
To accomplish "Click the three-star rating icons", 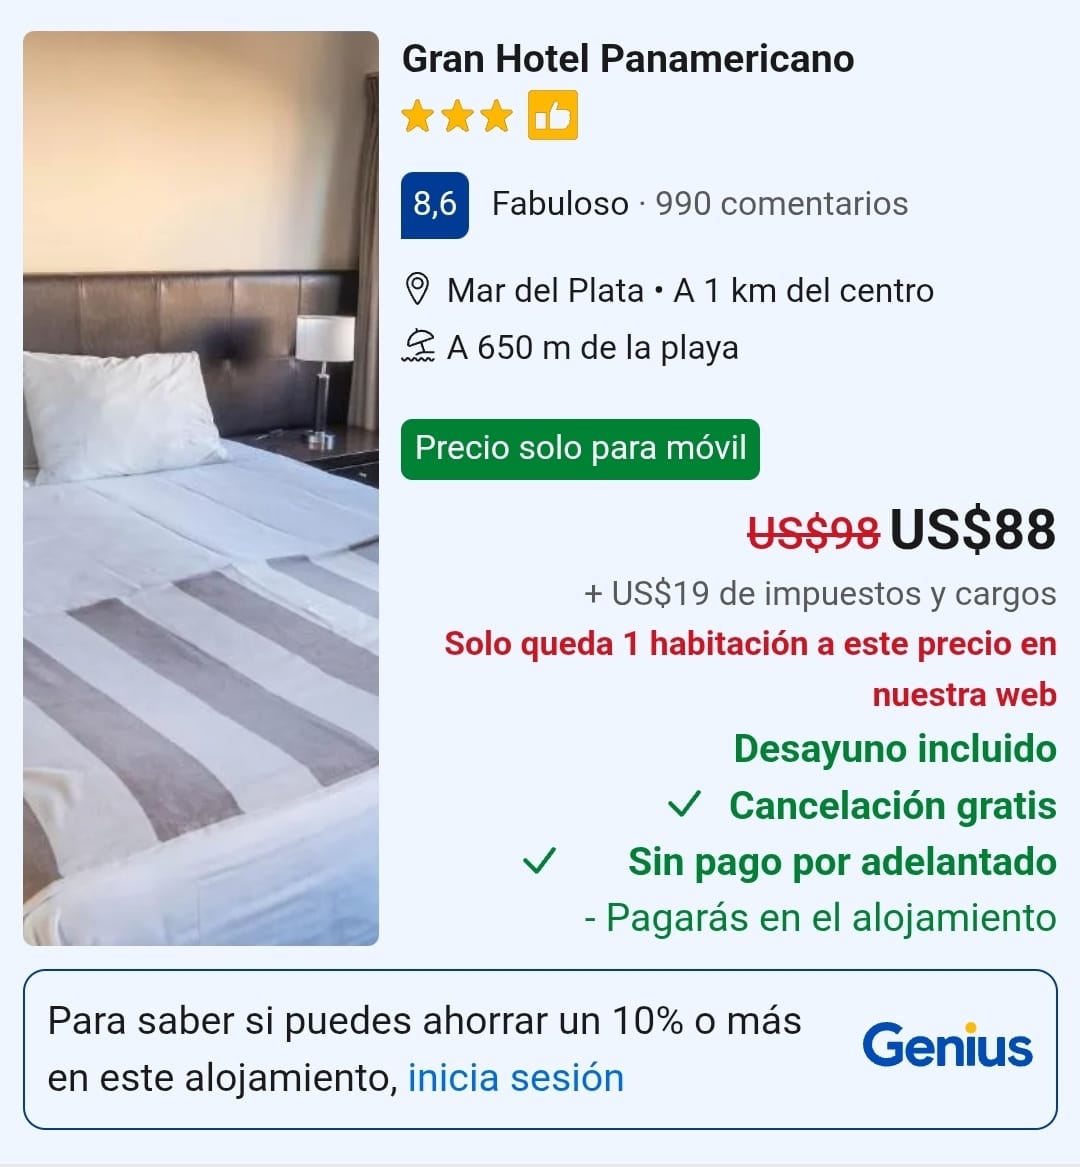I will pyautogui.click(x=457, y=117).
